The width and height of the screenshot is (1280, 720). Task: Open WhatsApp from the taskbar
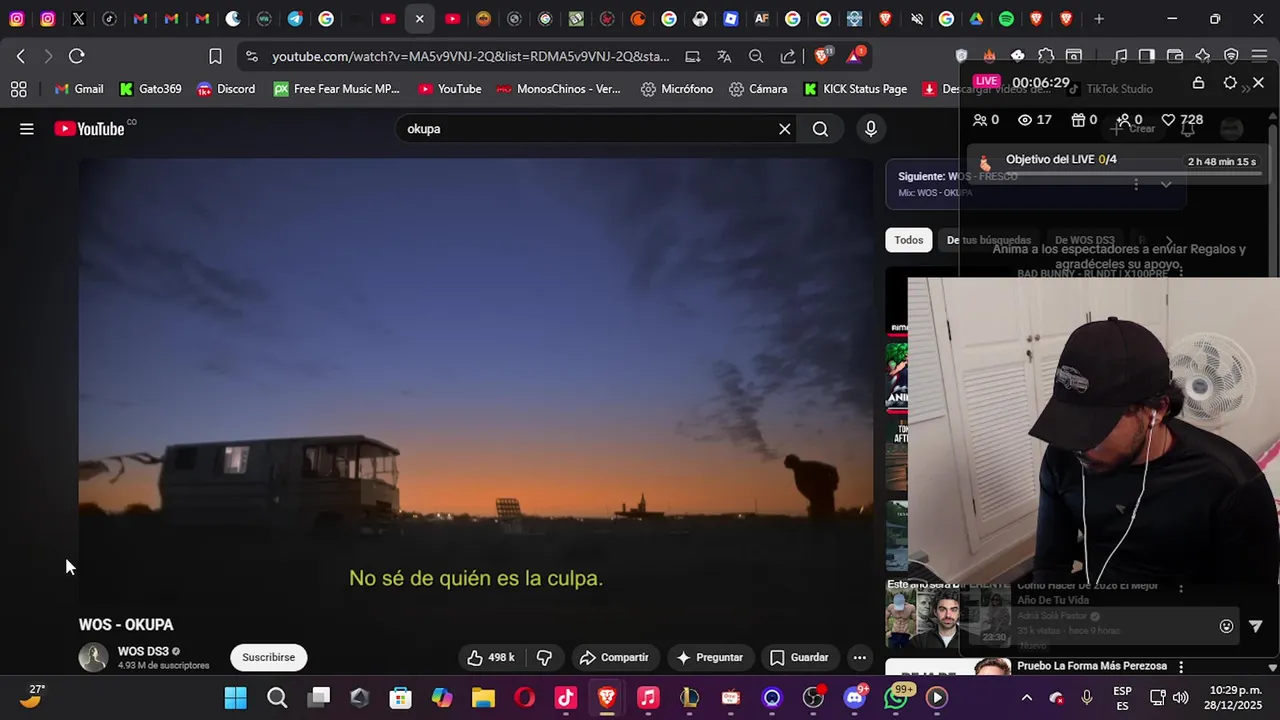[x=896, y=698]
